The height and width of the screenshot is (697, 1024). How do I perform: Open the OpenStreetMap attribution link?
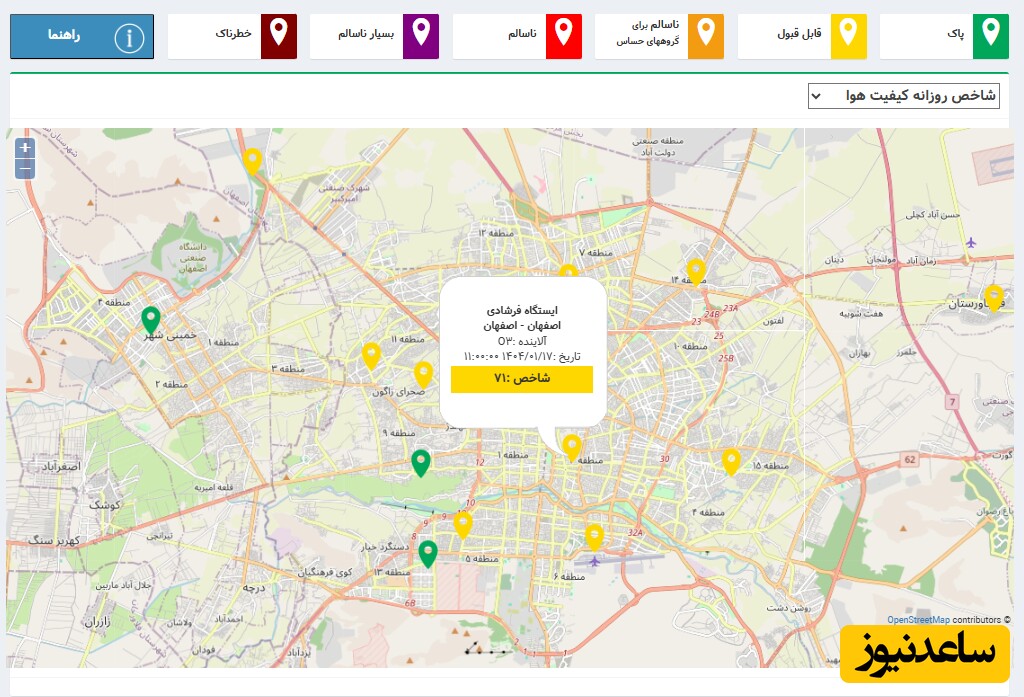918,620
